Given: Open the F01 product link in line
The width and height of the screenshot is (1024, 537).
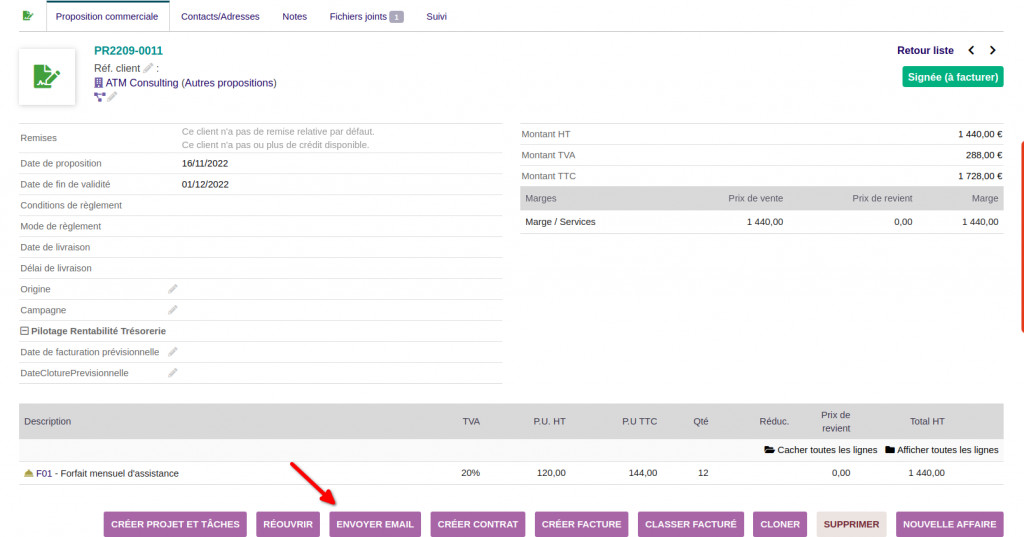Looking at the screenshot, I should coord(43,473).
